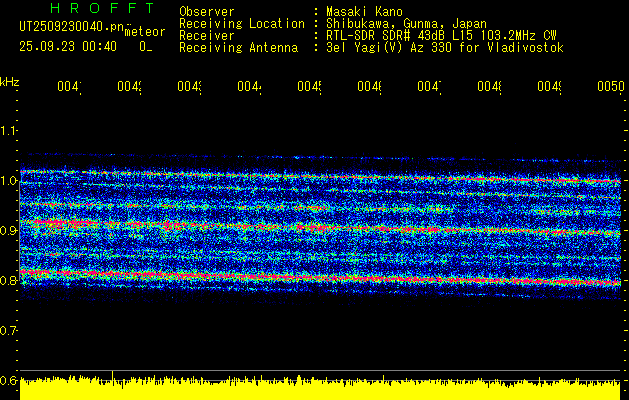Click the HROFFT title text
The width and height of the screenshot is (629, 400).
click(x=102, y=8)
